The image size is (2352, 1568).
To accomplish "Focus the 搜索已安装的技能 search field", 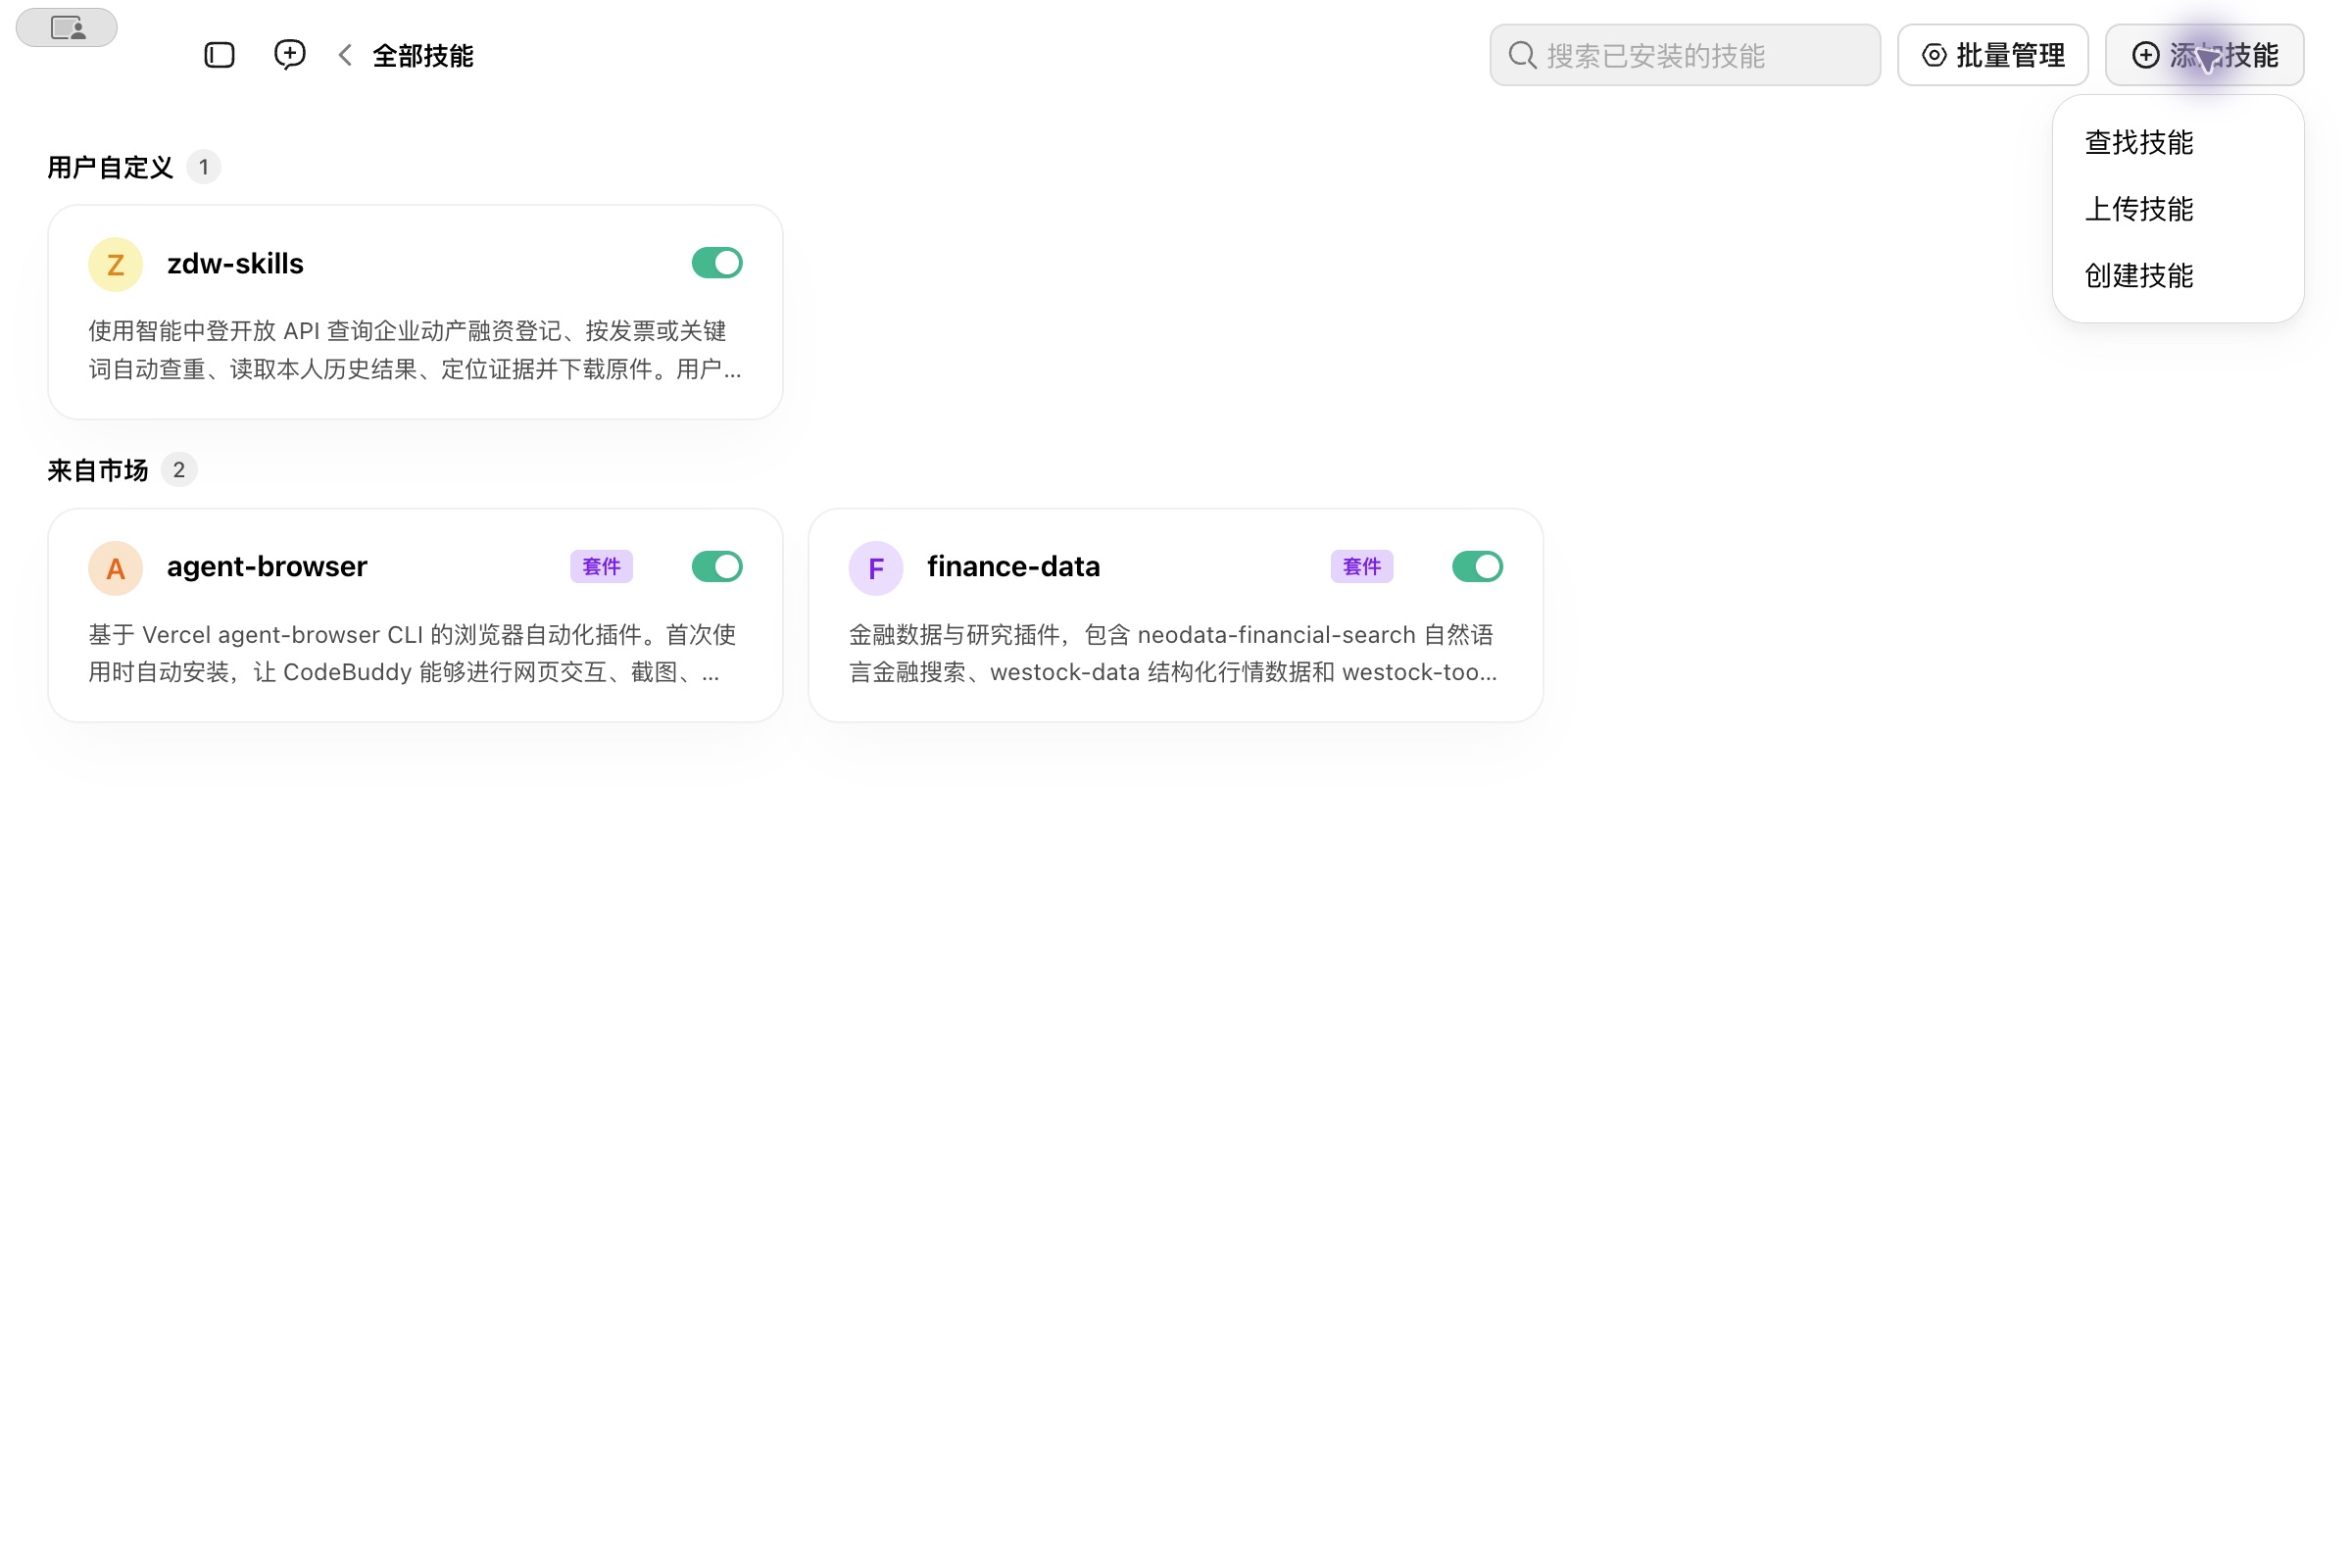I will point(1685,55).
